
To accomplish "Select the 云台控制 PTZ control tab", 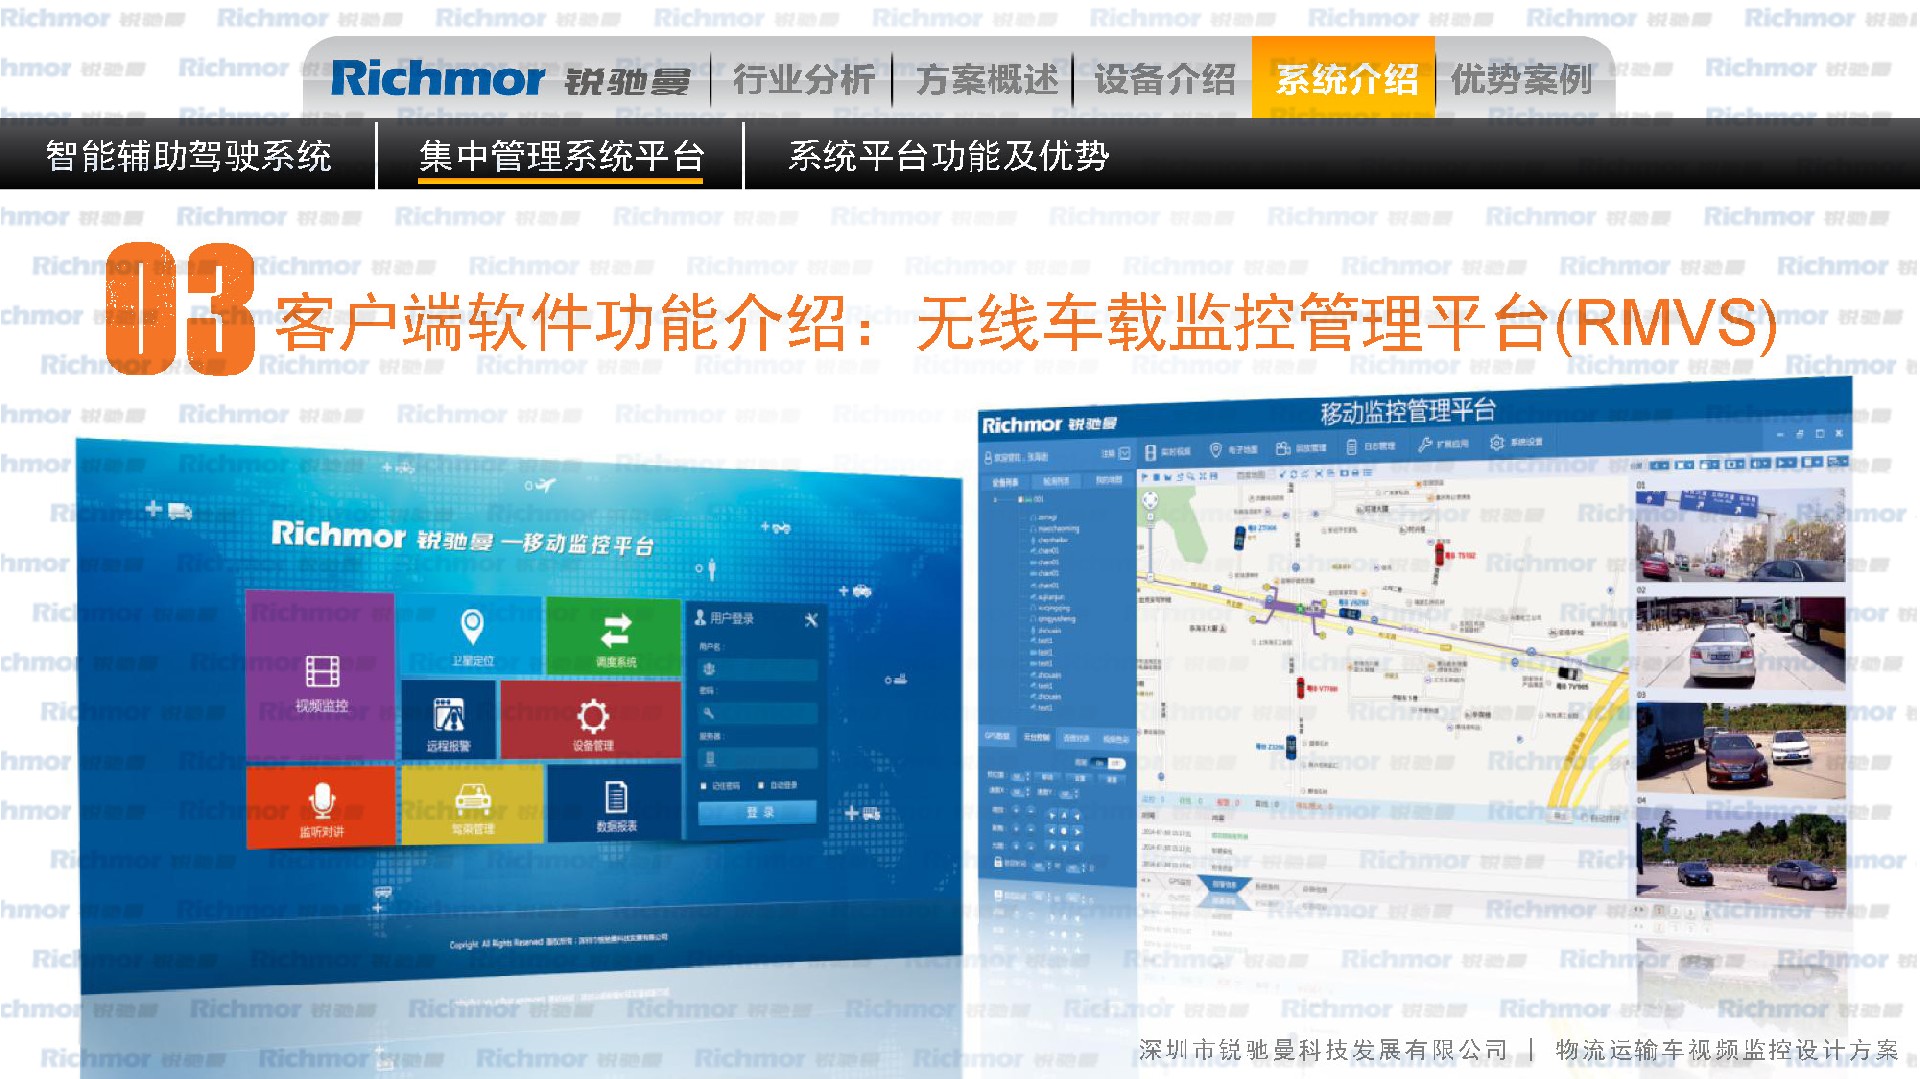I will coord(1037,737).
